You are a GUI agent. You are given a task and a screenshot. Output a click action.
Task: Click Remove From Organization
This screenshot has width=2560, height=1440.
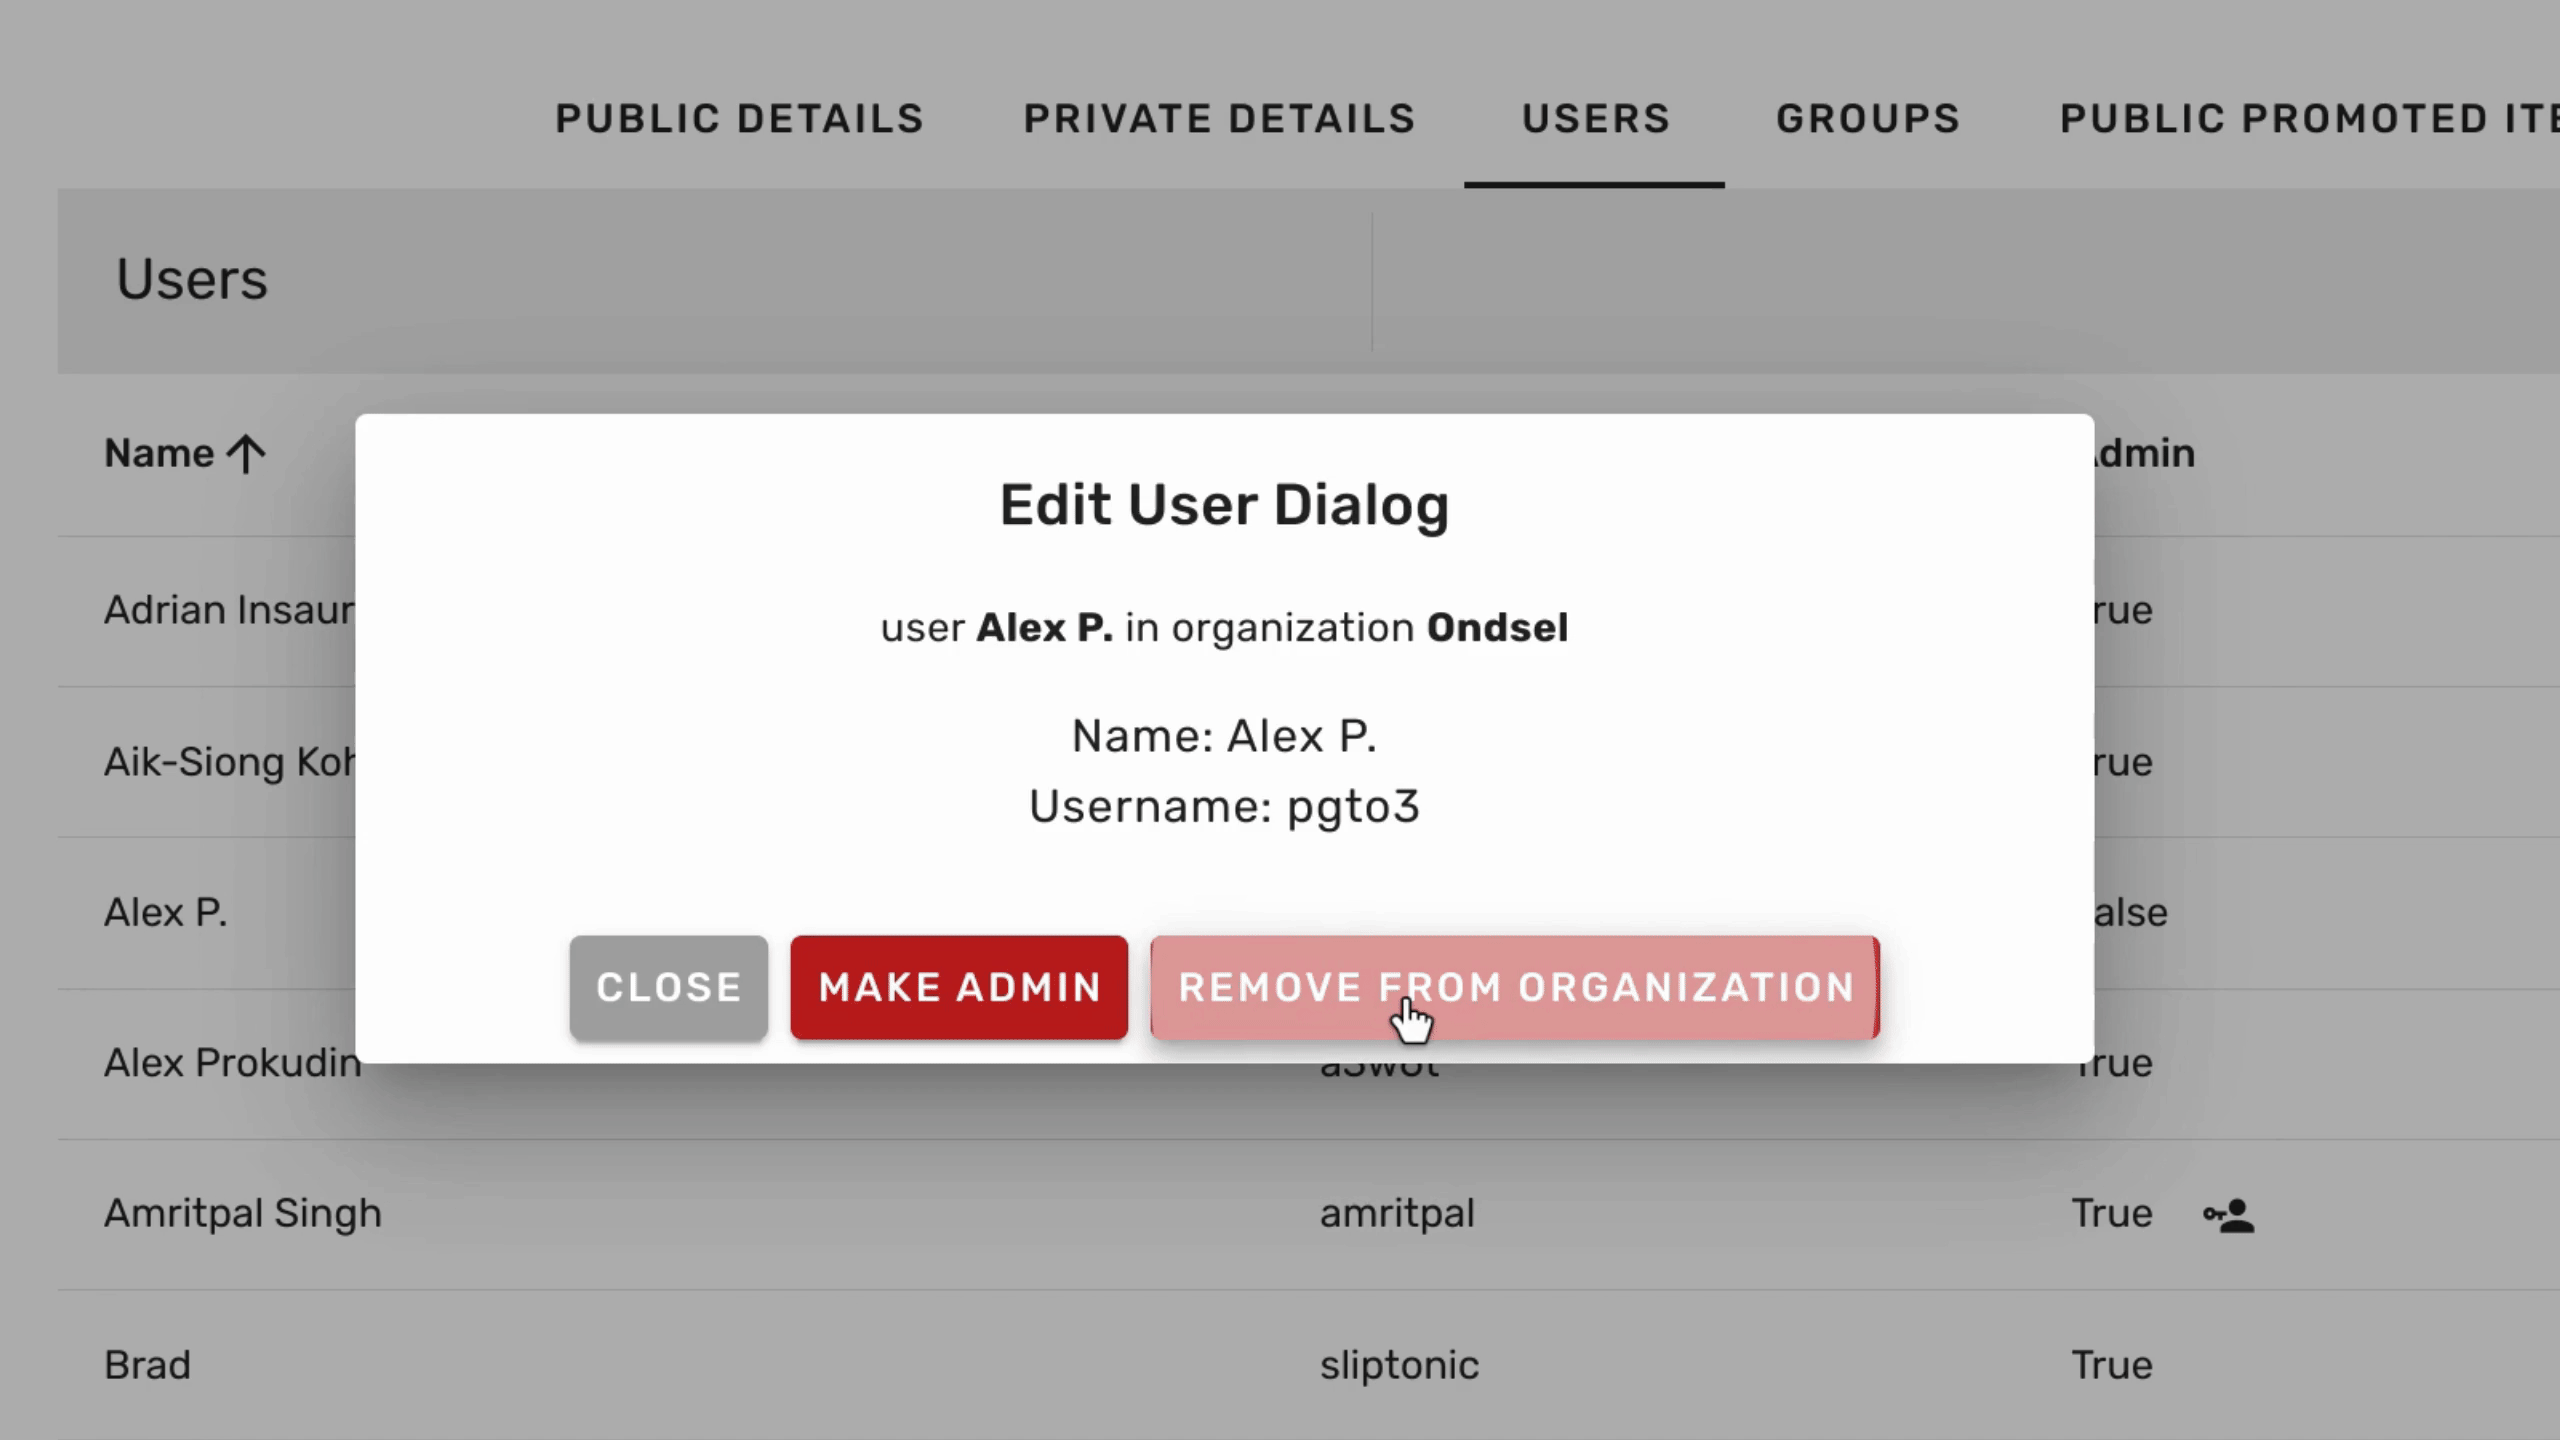click(1515, 987)
